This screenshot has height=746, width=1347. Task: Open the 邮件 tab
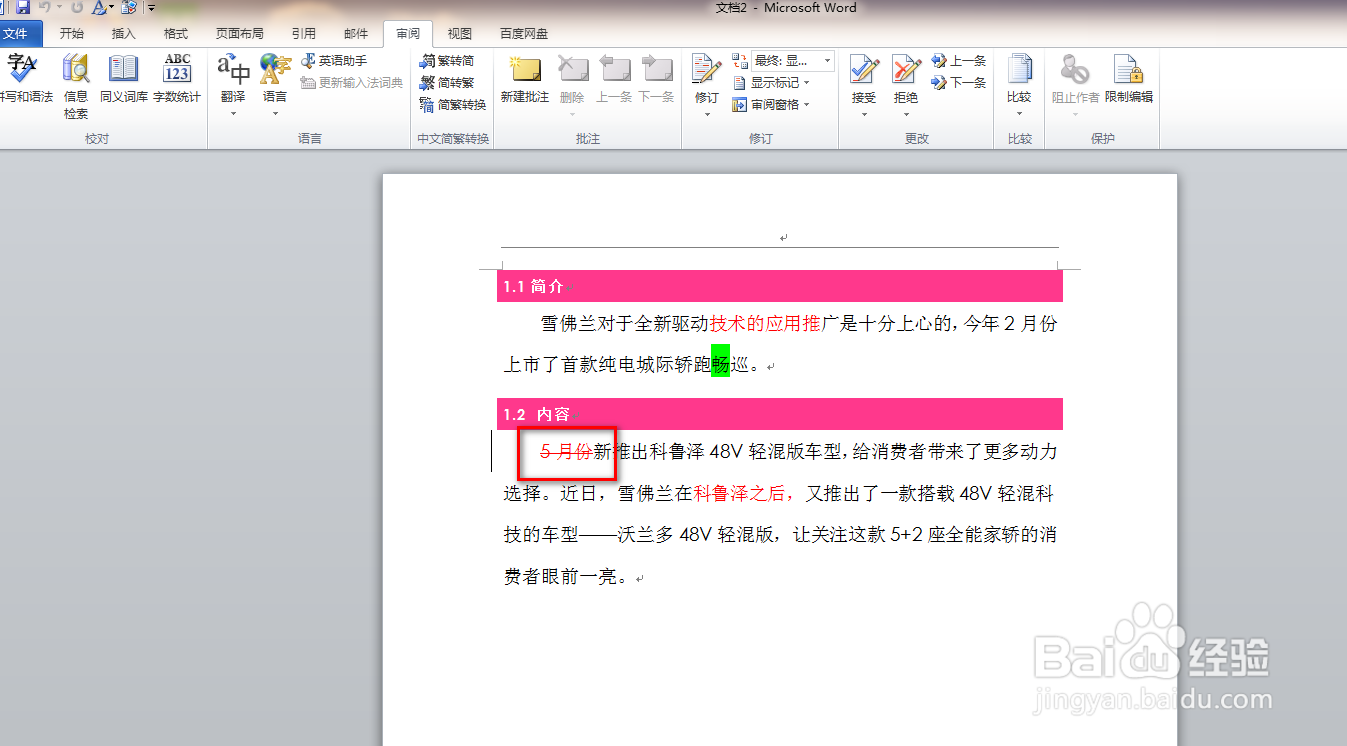pyautogui.click(x=356, y=34)
